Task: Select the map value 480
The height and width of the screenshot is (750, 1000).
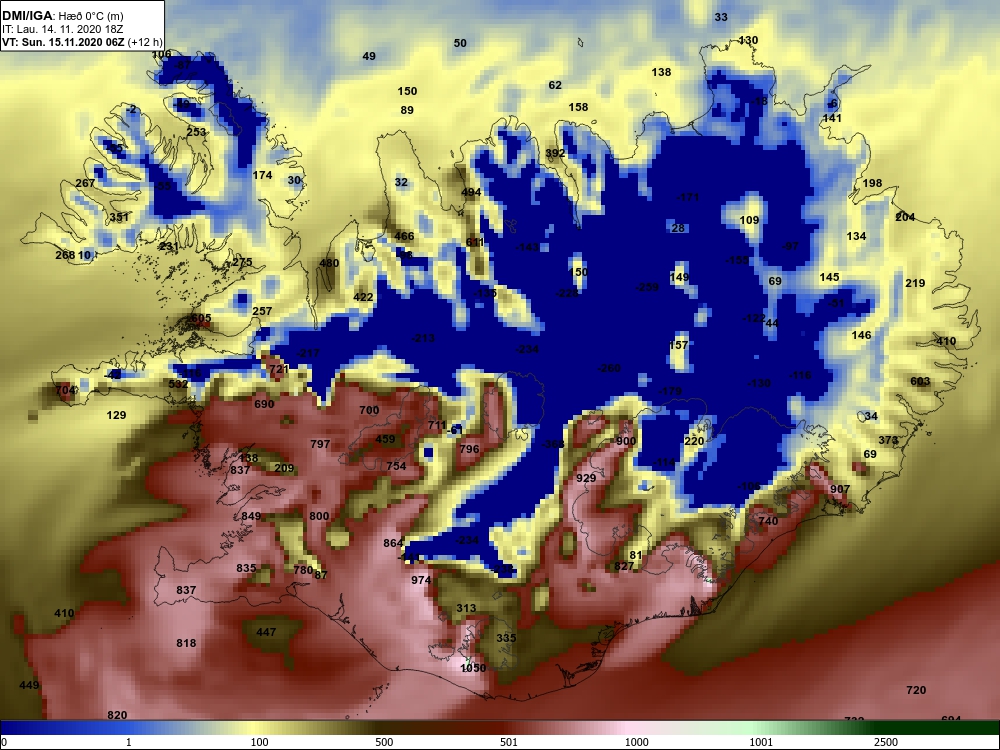Action: click(x=329, y=263)
